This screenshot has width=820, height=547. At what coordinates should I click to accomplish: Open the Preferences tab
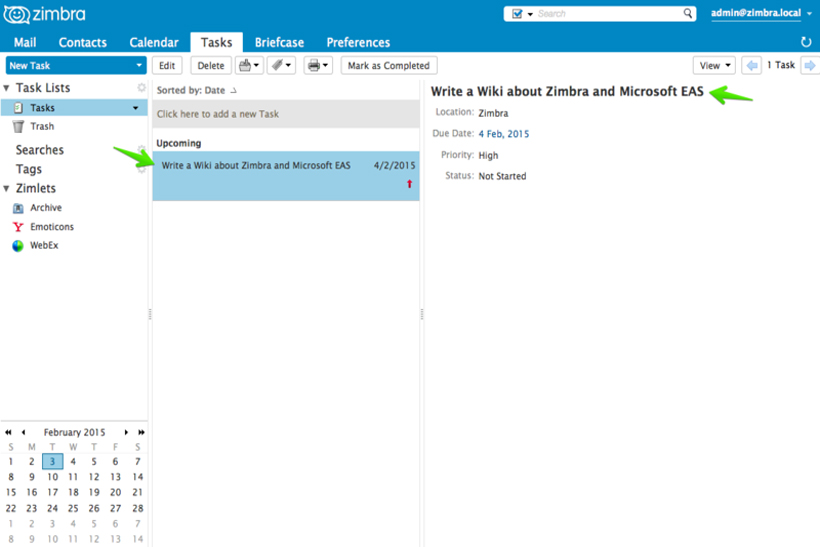click(x=358, y=42)
